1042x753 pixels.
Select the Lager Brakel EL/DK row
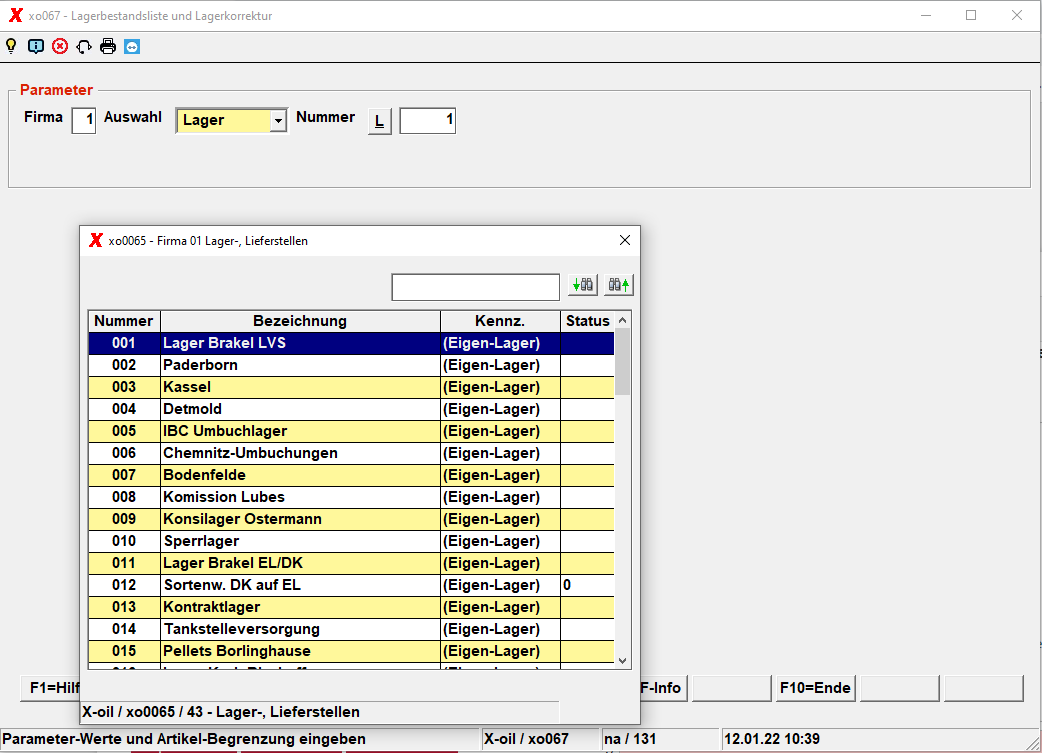pos(352,562)
